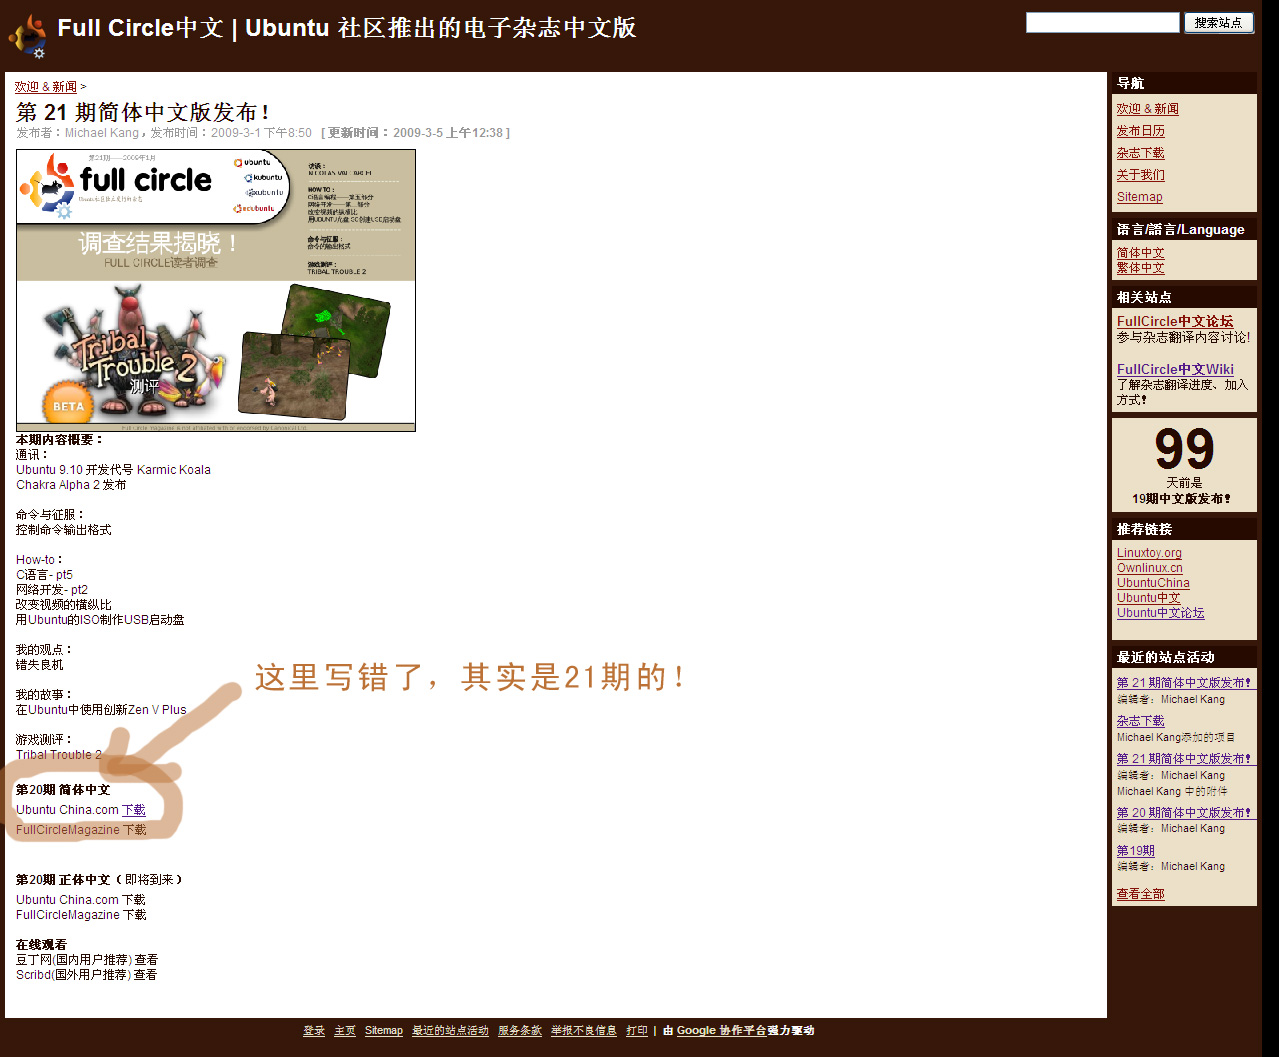Open the Ubuntu中文论坛 recommended link
Screen dimensions: 1279x1057
coord(1161,613)
